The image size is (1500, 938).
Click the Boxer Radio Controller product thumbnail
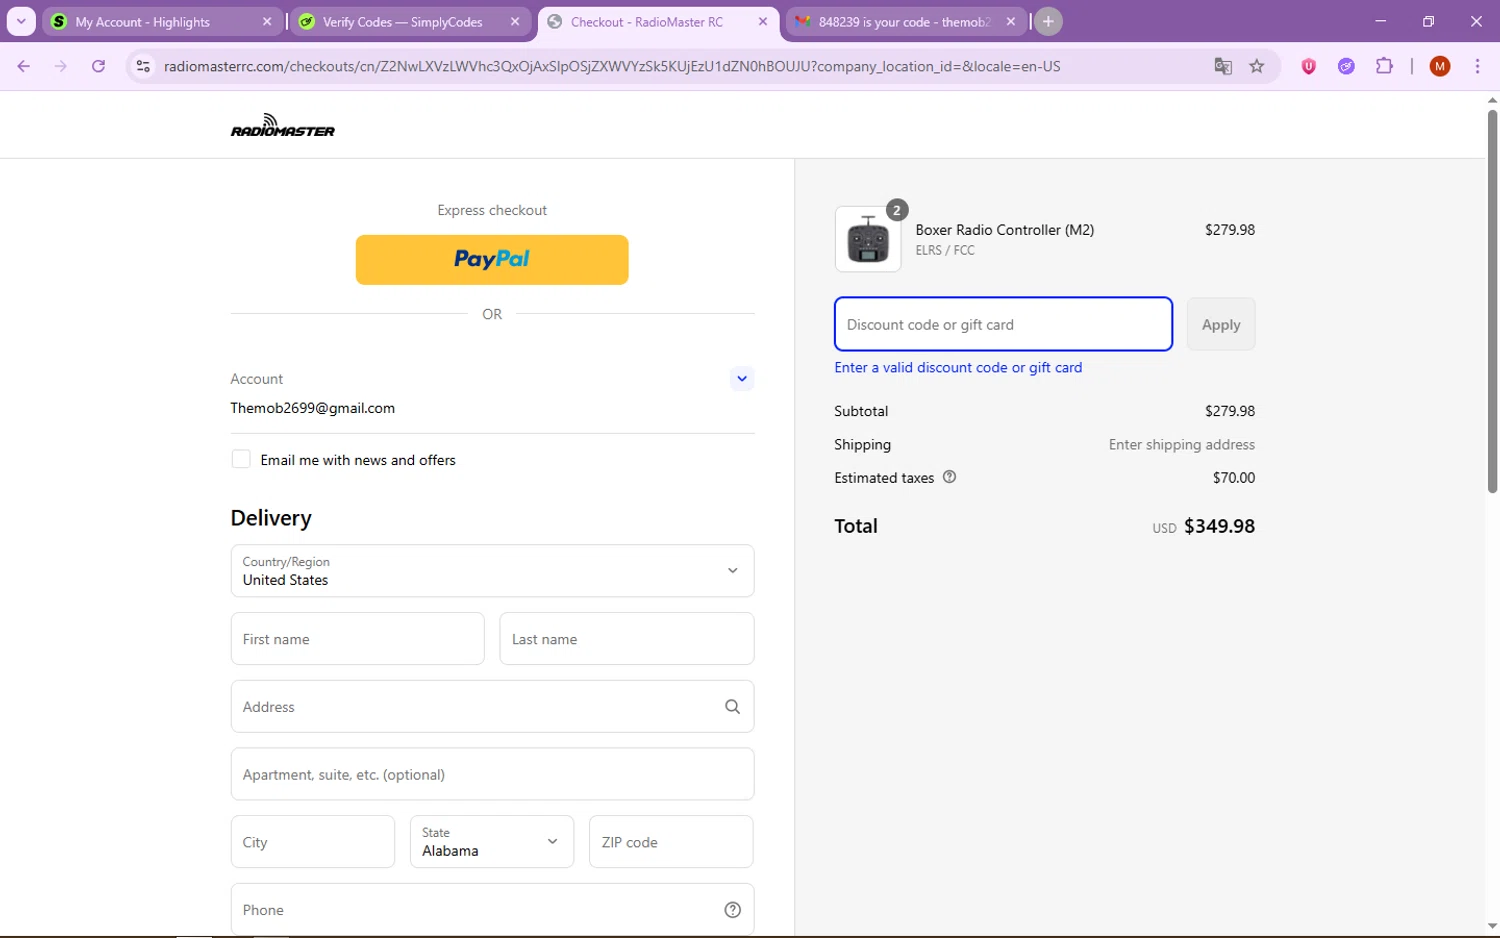click(868, 240)
